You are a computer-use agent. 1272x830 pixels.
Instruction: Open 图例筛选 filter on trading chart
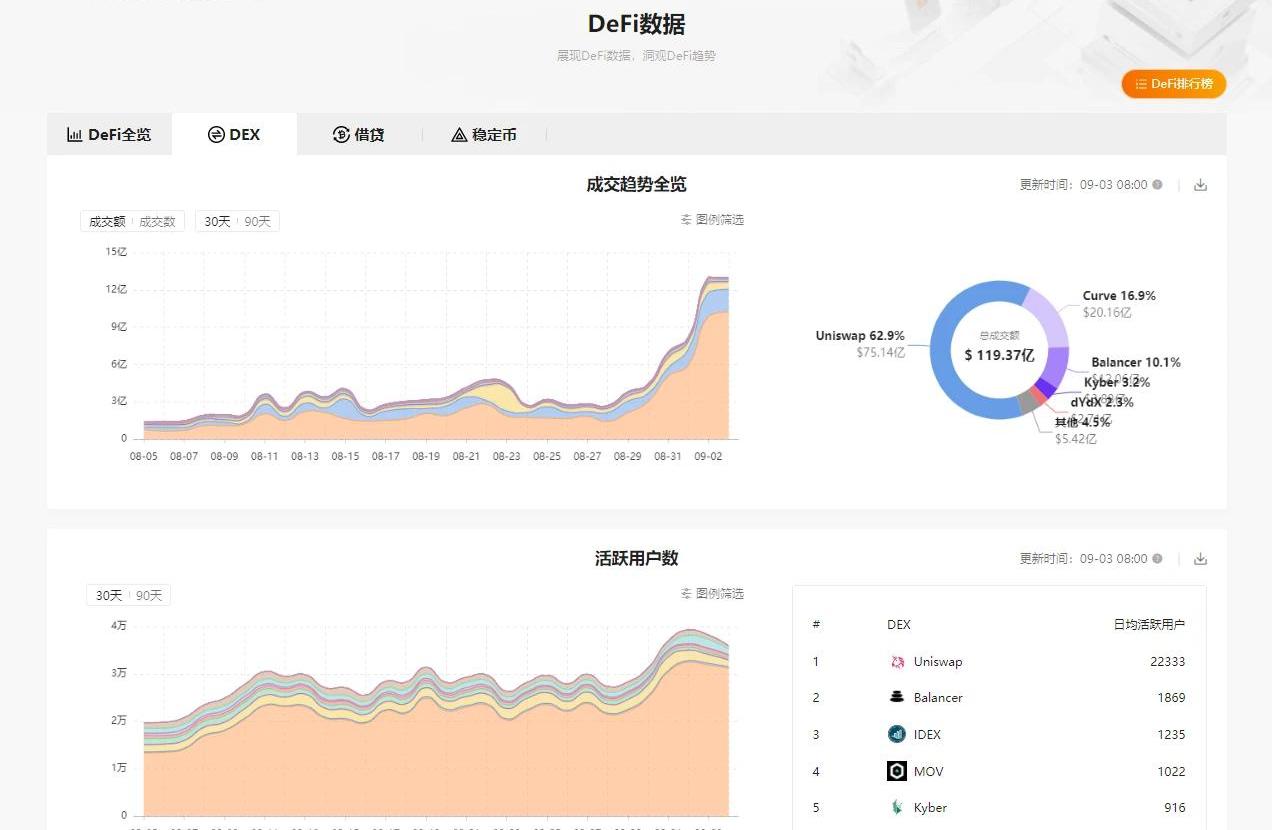[713, 220]
